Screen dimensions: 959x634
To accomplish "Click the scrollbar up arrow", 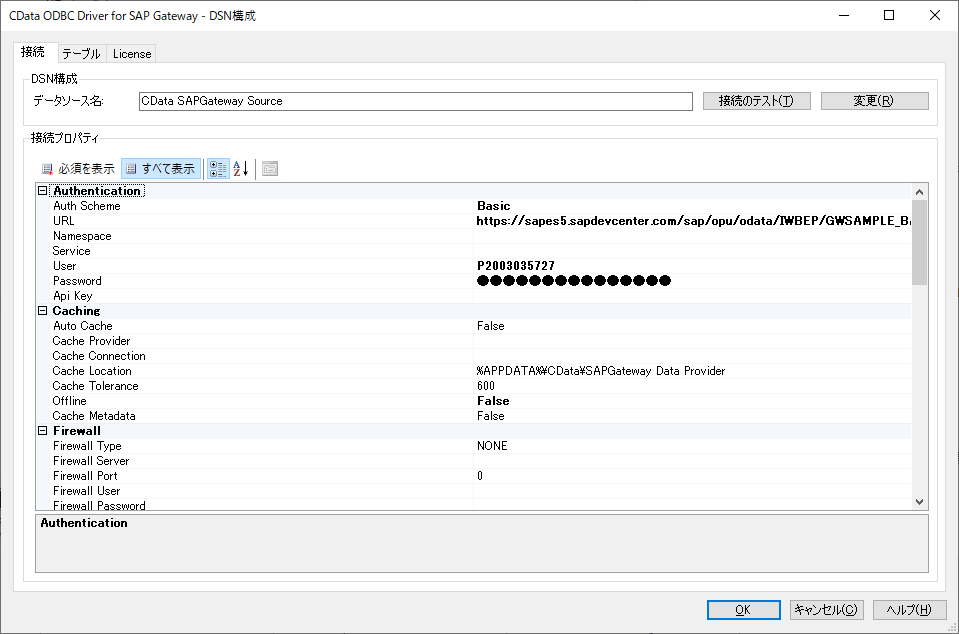I will (919, 192).
